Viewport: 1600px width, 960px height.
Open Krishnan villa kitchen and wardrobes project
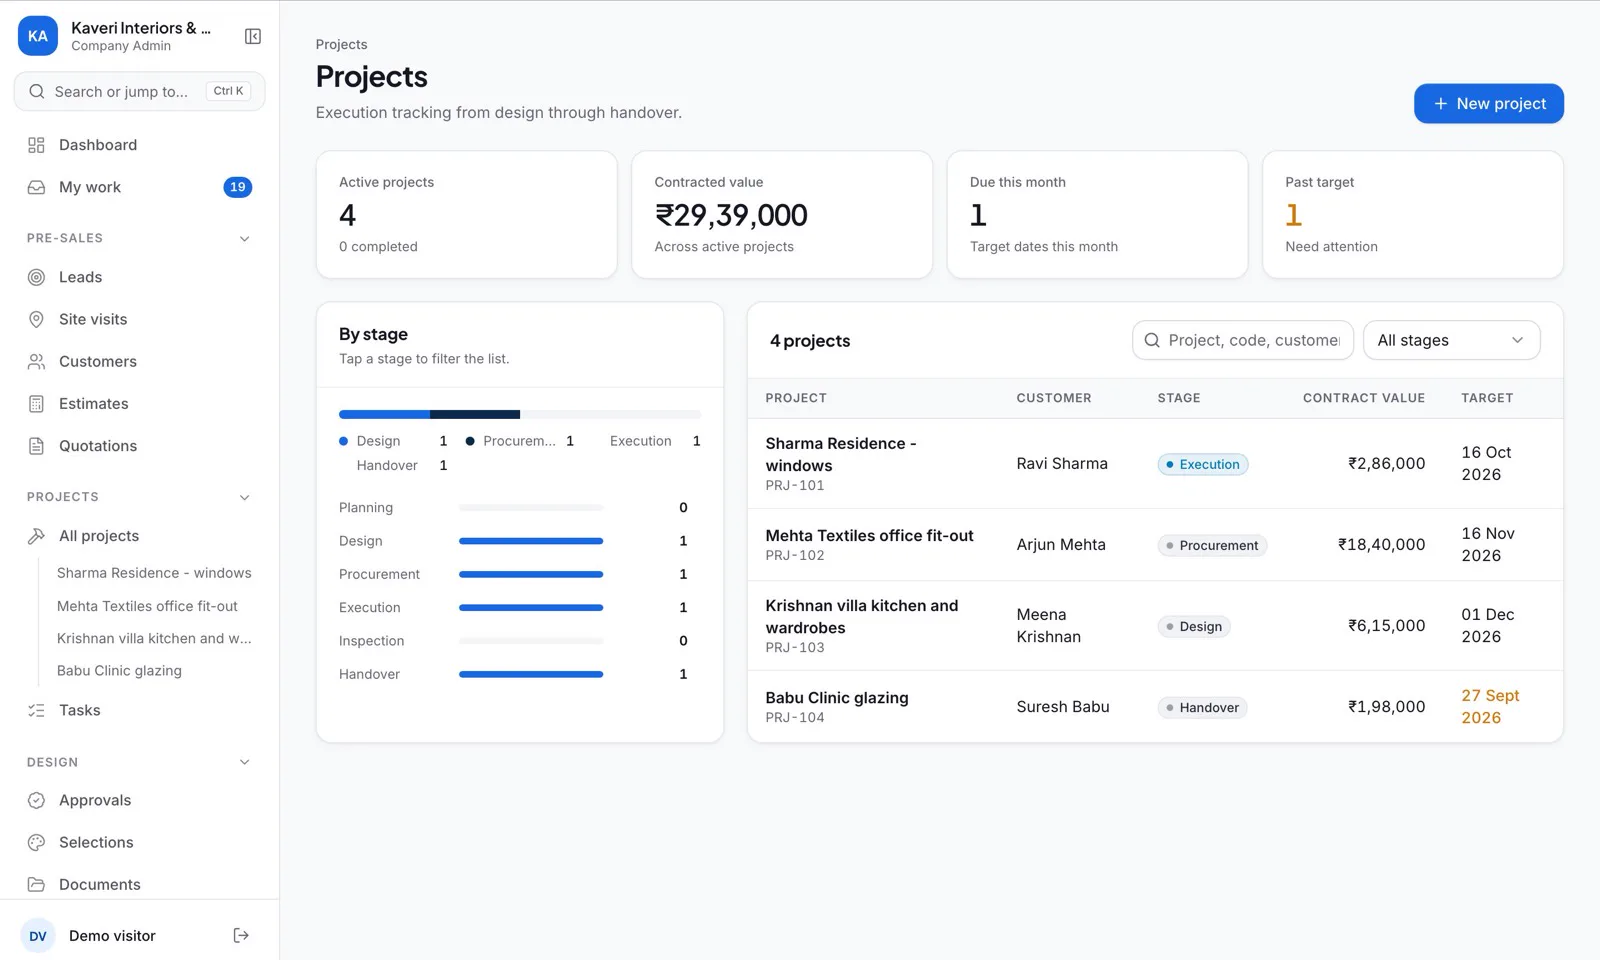1155,626
